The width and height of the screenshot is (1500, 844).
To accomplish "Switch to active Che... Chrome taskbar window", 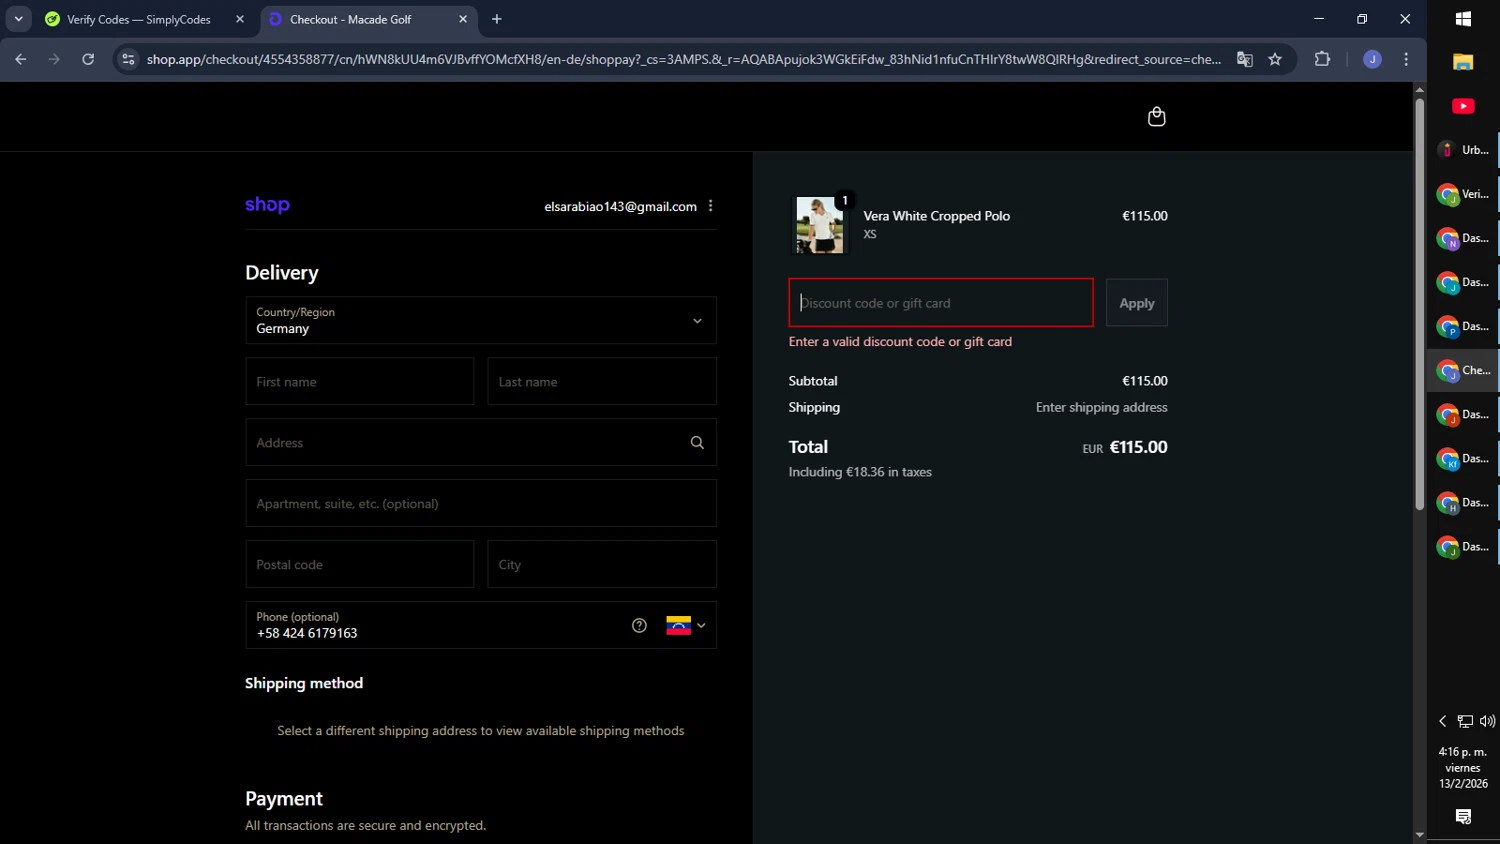I will (1463, 370).
